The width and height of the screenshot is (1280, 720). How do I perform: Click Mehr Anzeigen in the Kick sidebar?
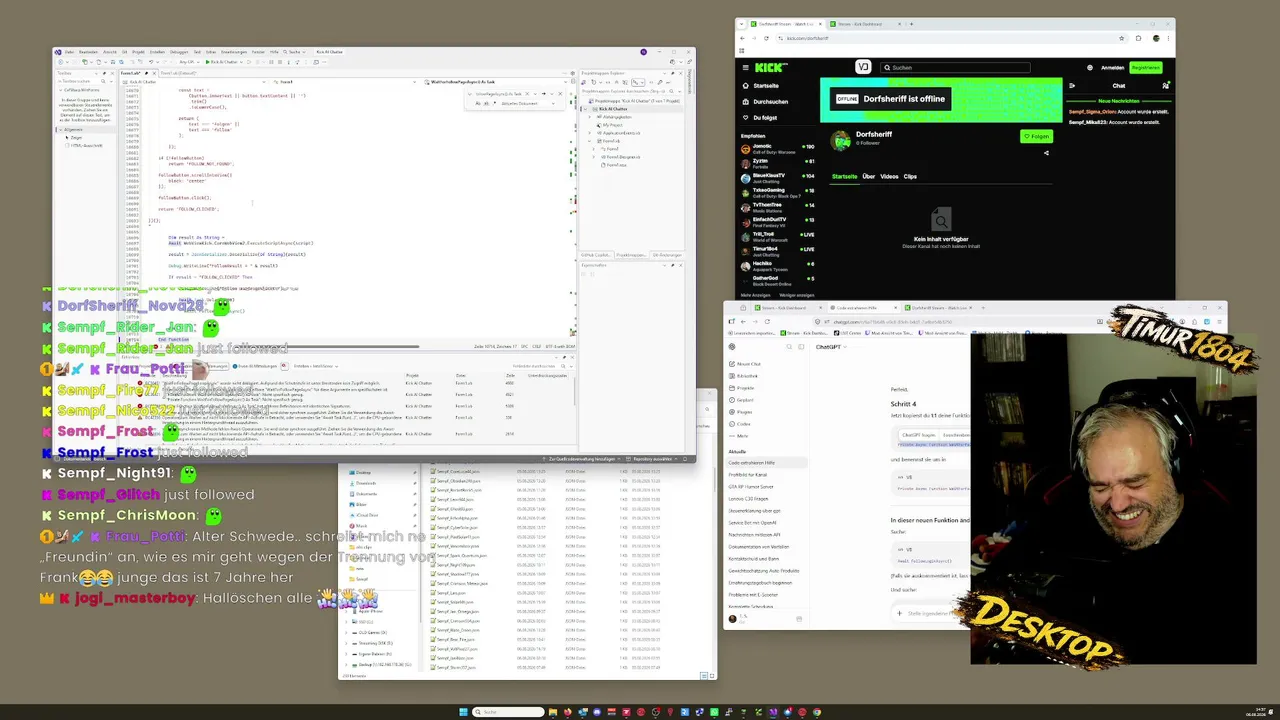[757, 295]
